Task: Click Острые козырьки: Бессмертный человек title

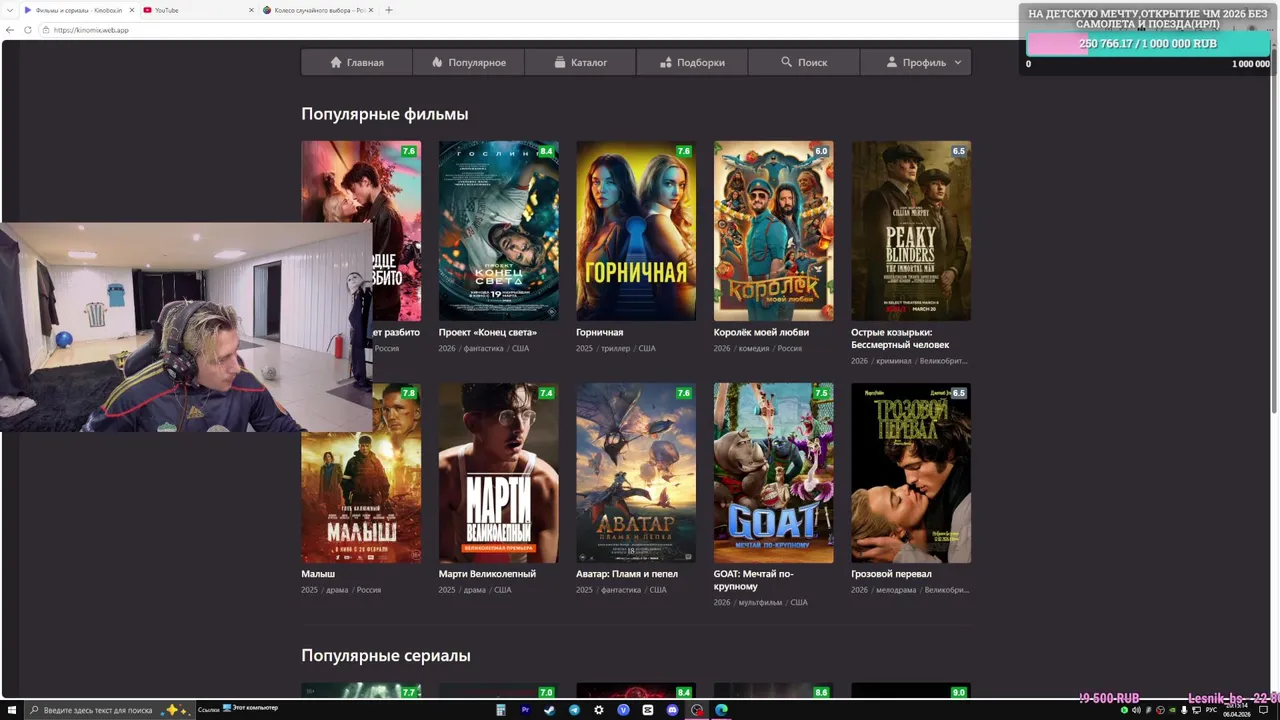Action: coord(900,338)
